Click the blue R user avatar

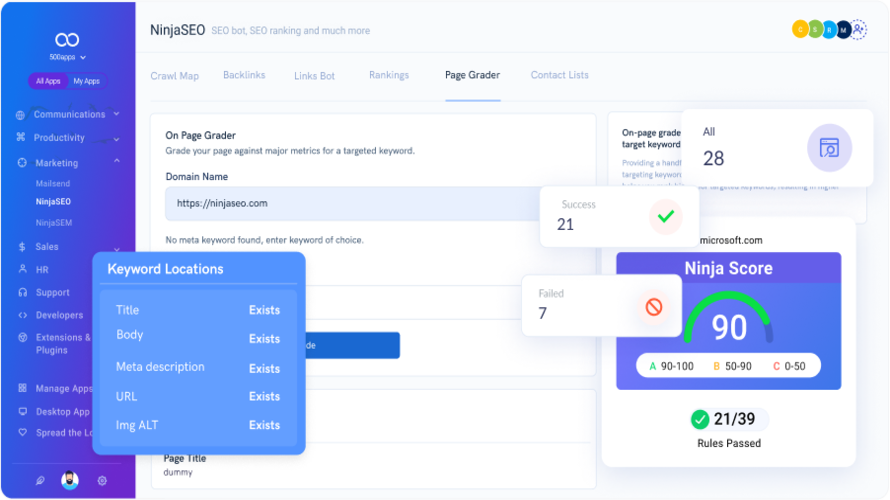[x=829, y=30]
